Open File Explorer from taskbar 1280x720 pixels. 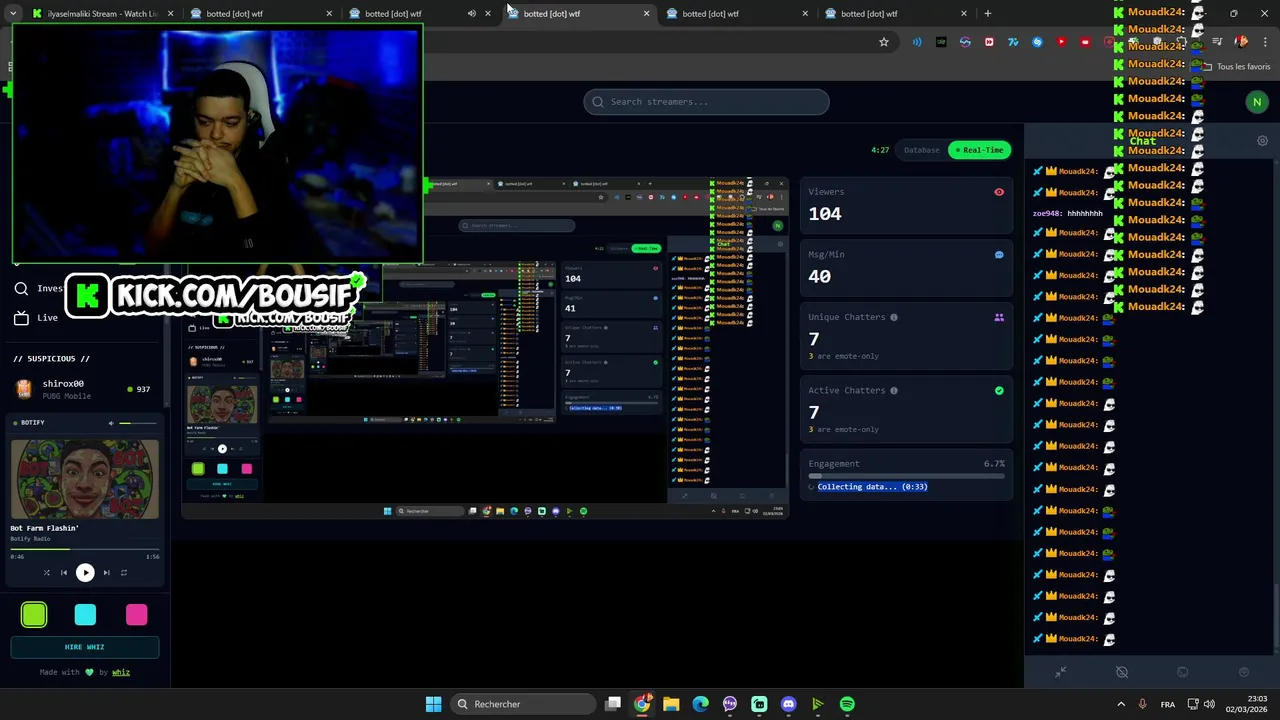[671, 704]
